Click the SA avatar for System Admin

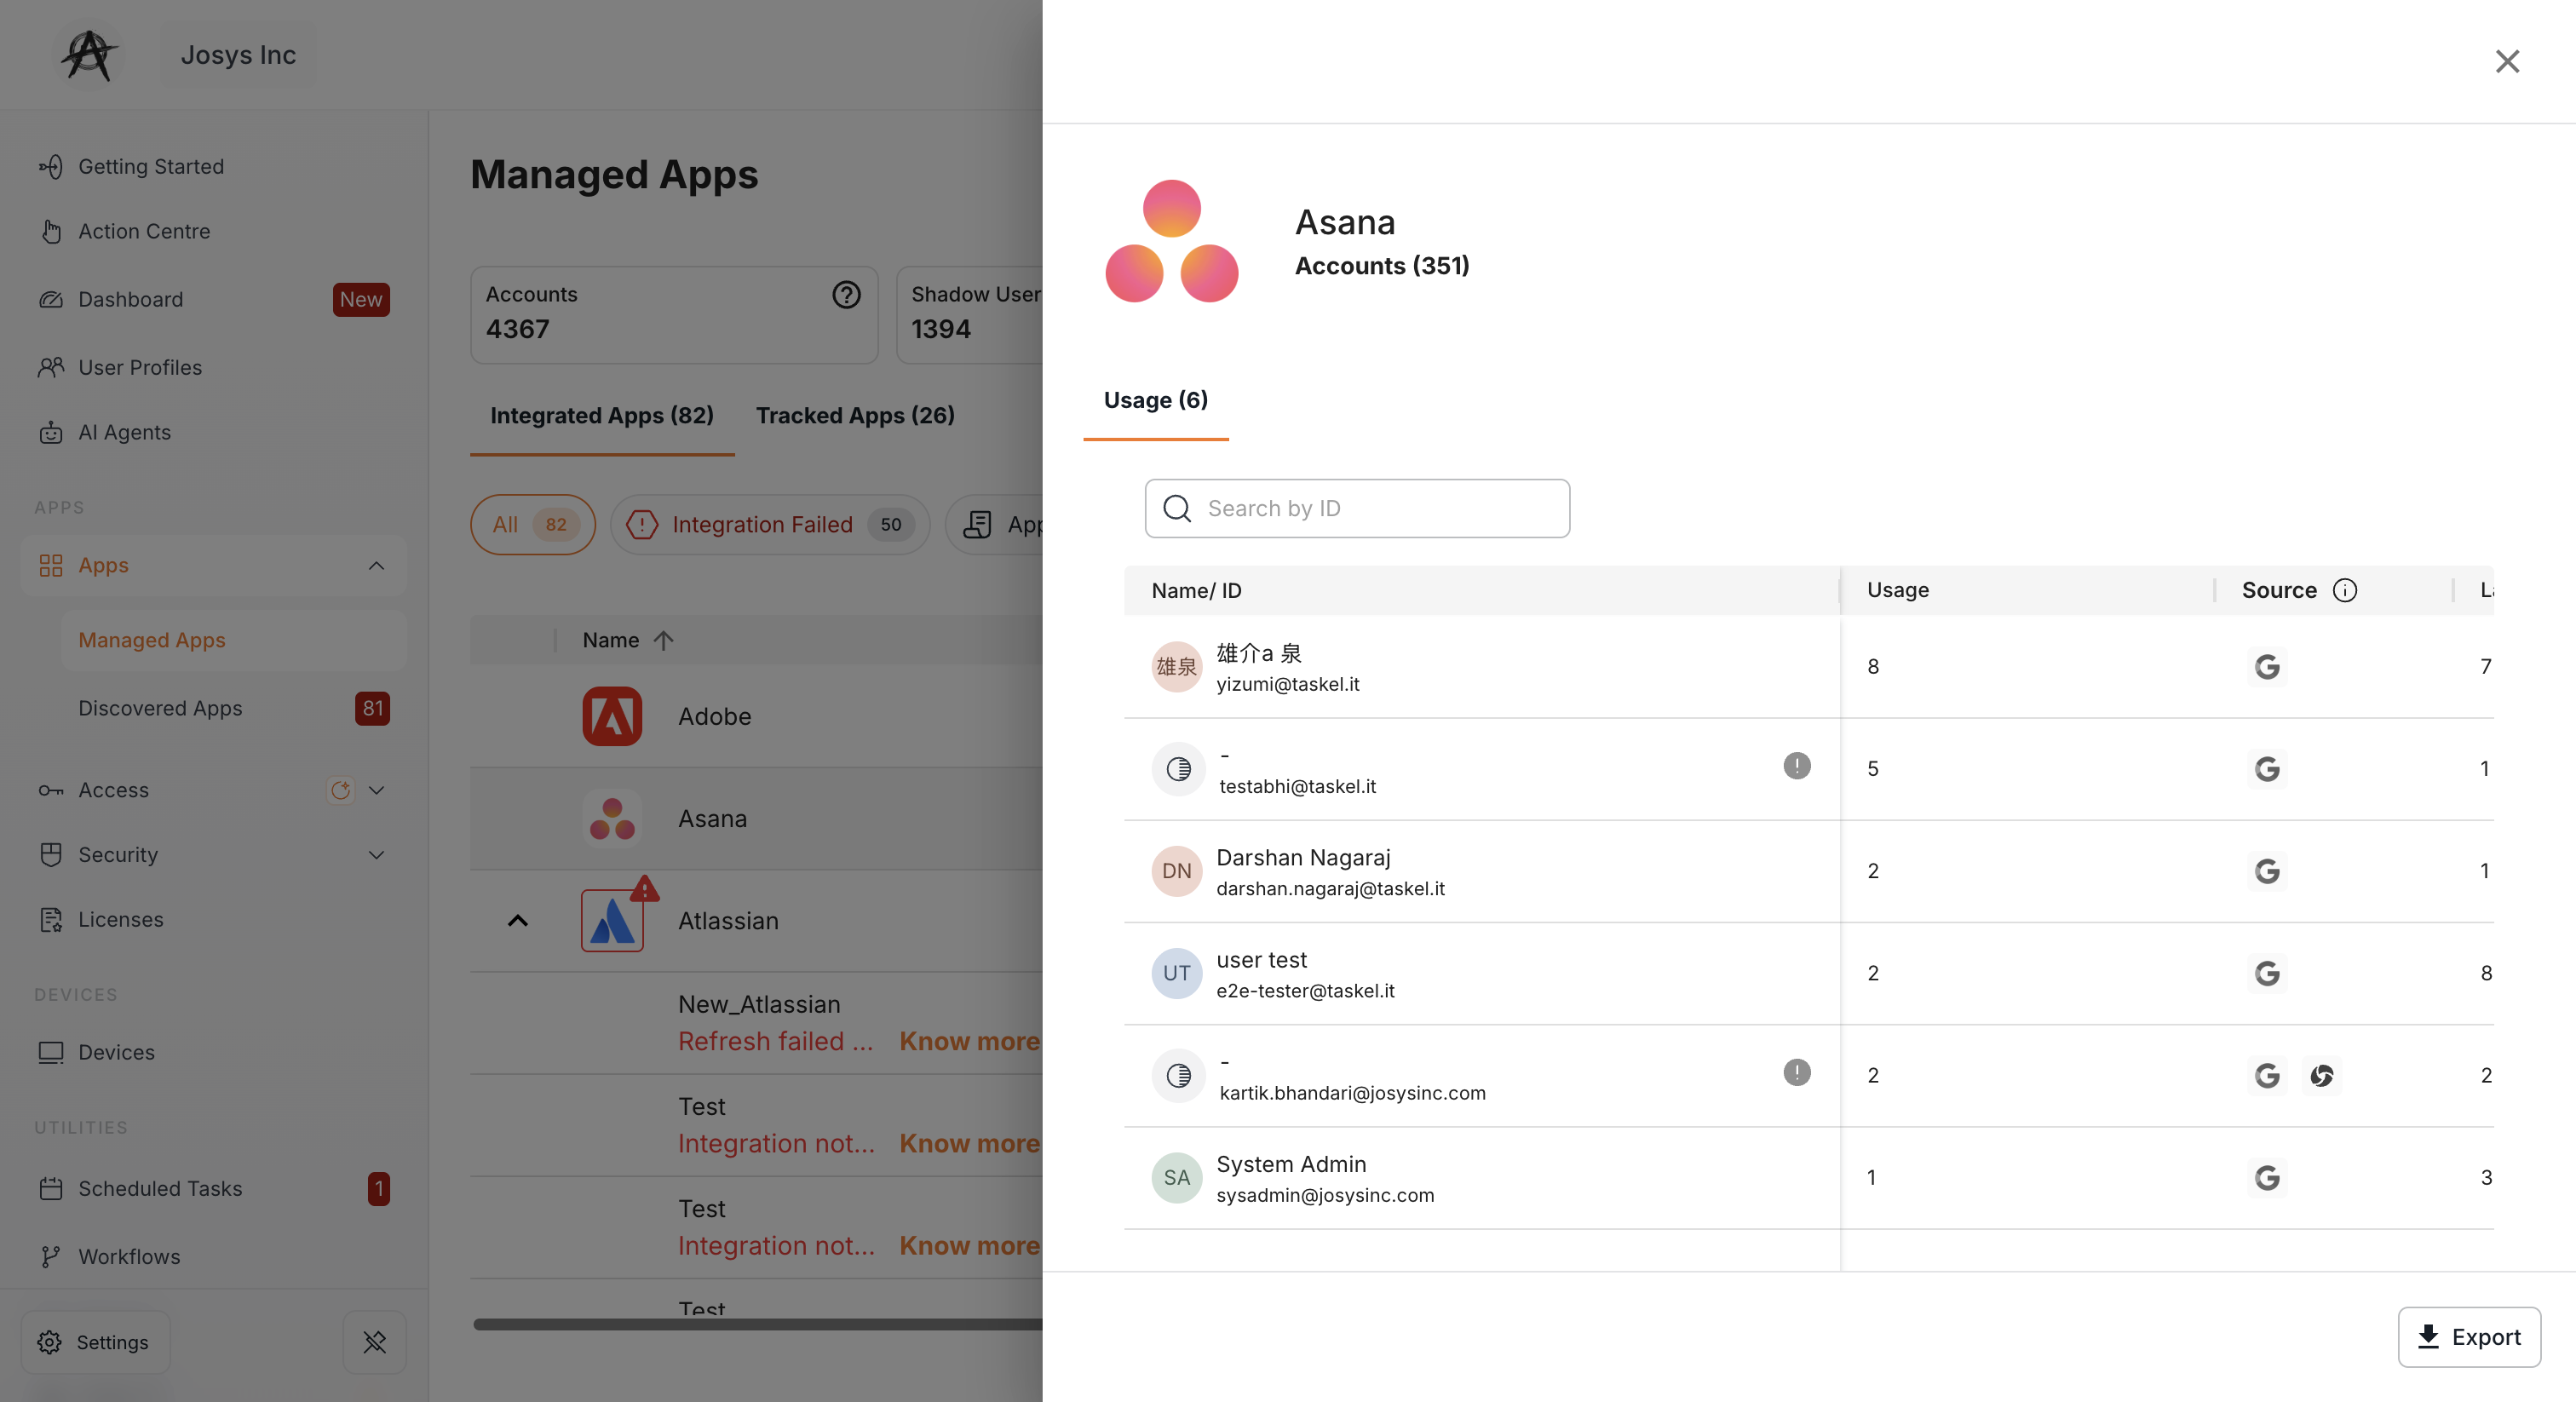[1176, 1178]
